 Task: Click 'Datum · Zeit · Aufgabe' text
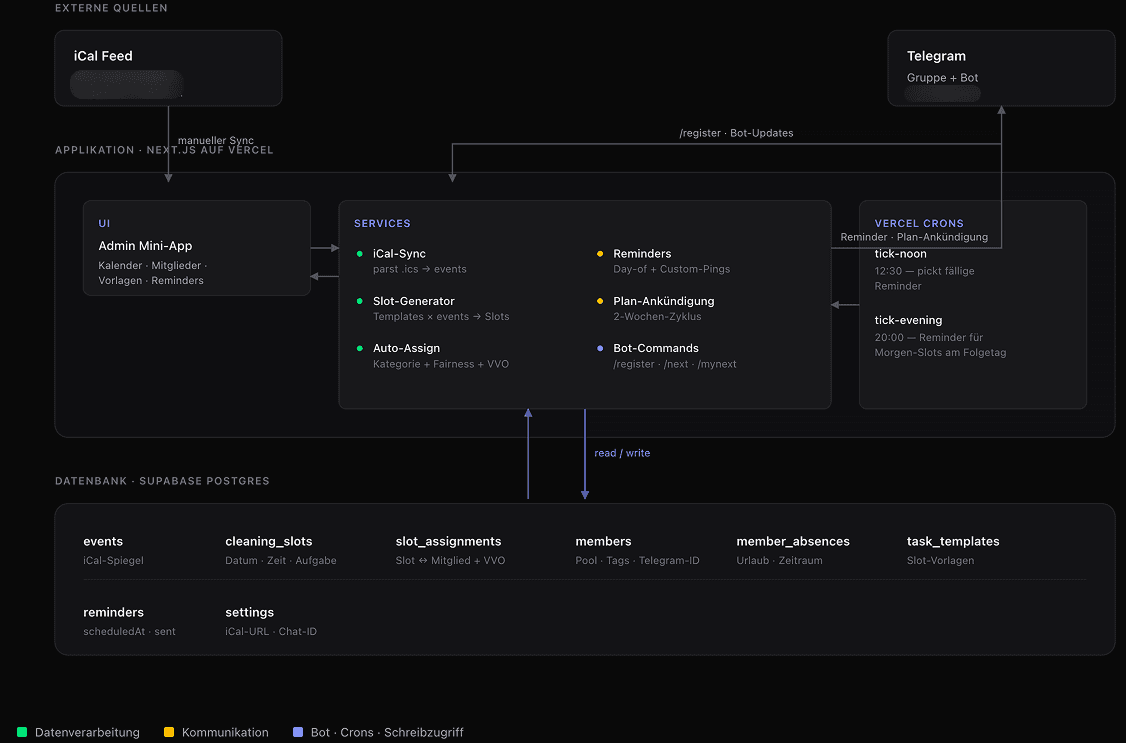(x=281, y=561)
